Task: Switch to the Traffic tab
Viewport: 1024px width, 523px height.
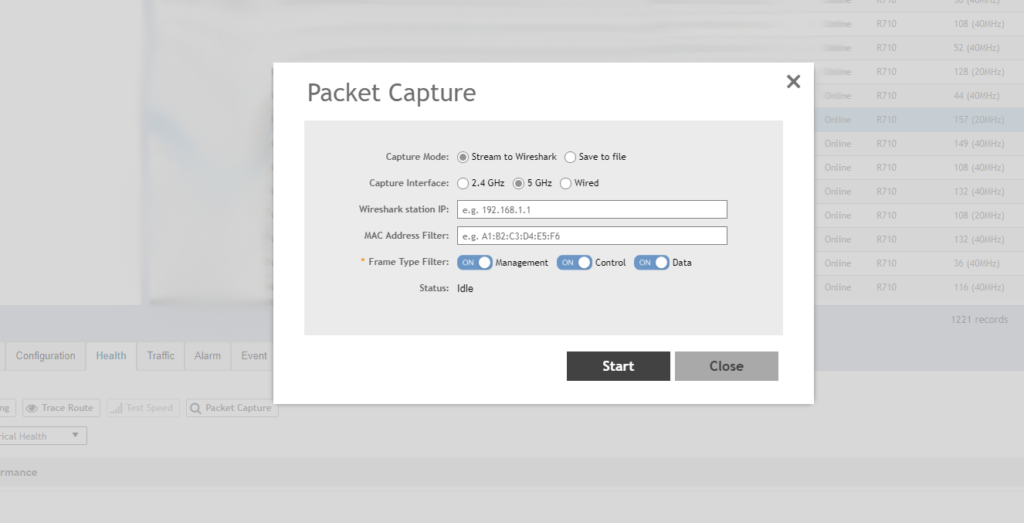Action: (x=161, y=356)
